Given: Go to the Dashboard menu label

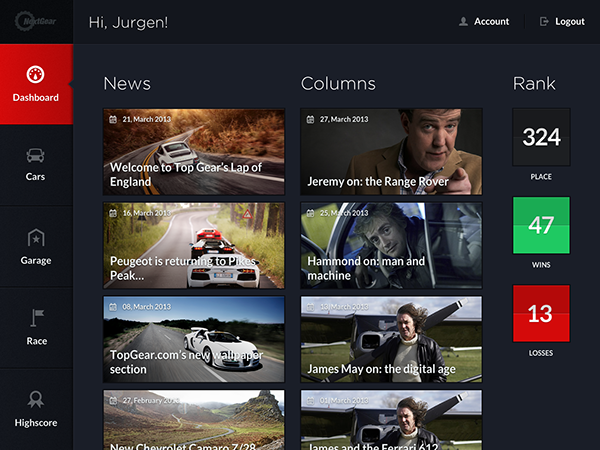Looking at the screenshot, I should 36,98.
